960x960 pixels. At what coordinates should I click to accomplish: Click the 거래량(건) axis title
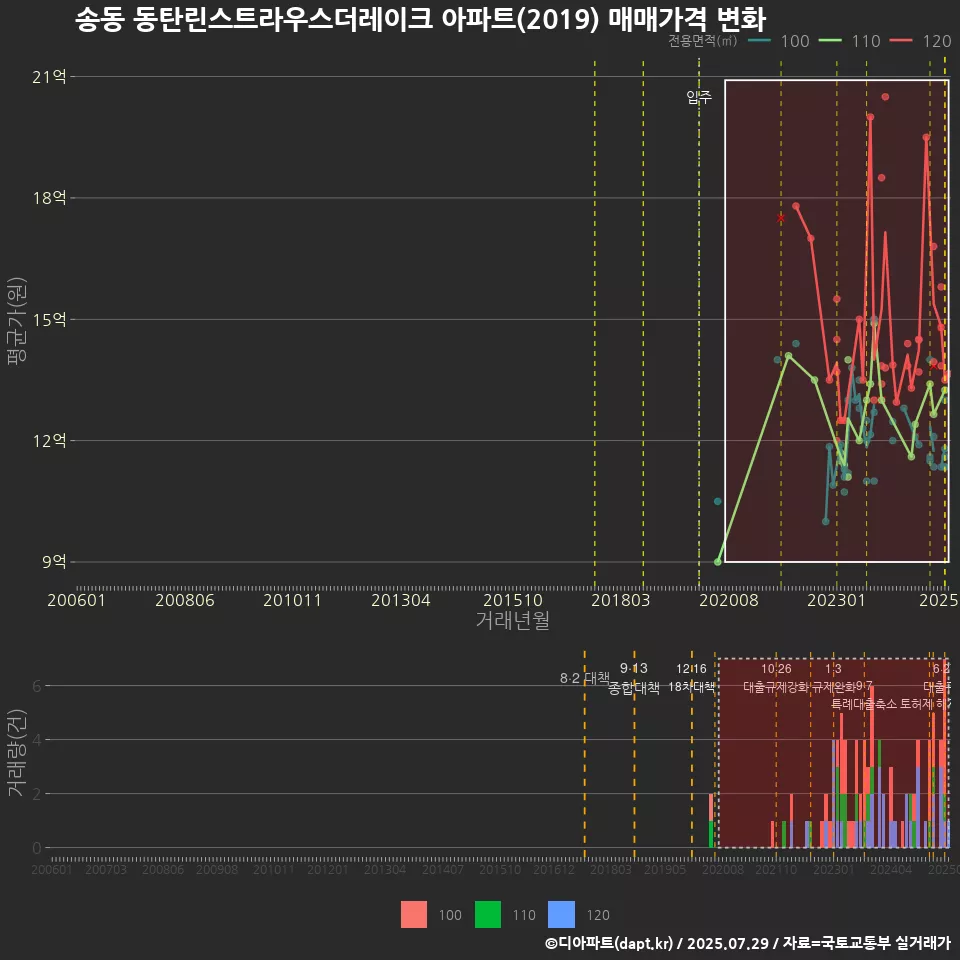[x=17, y=753]
